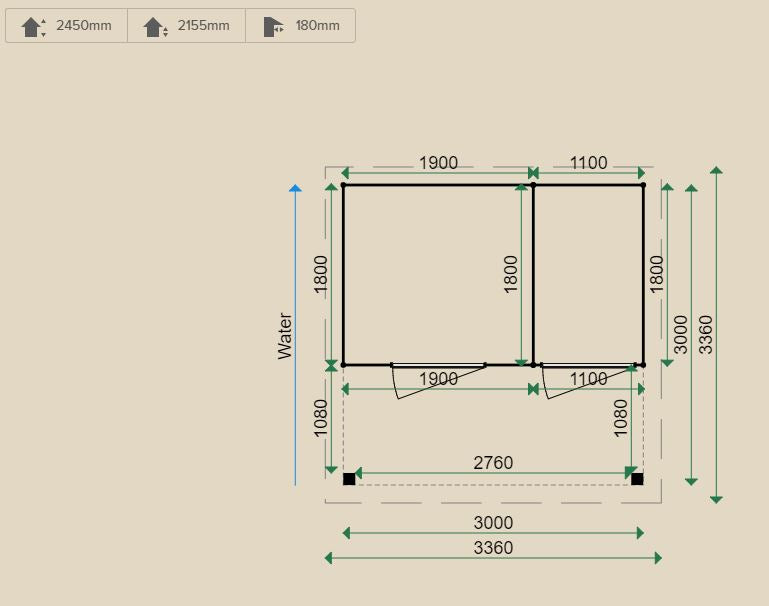This screenshot has height=606, width=769.
Task: Select the left black support post
Action: point(349,479)
